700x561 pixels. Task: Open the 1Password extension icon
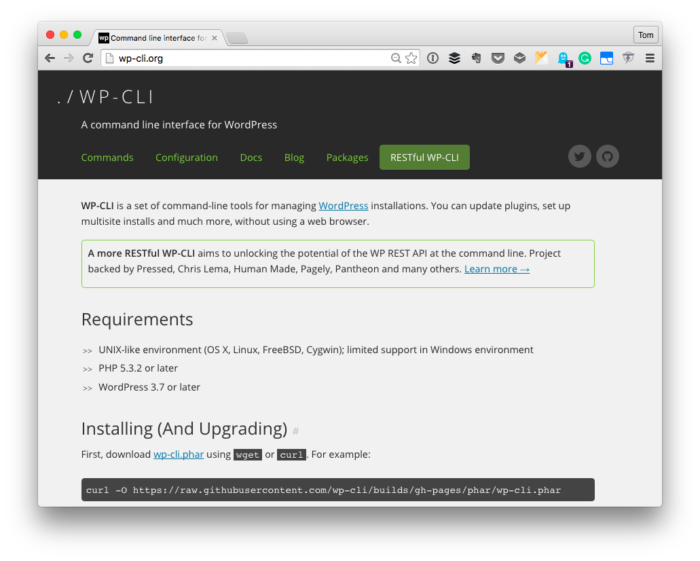point(433,58)
